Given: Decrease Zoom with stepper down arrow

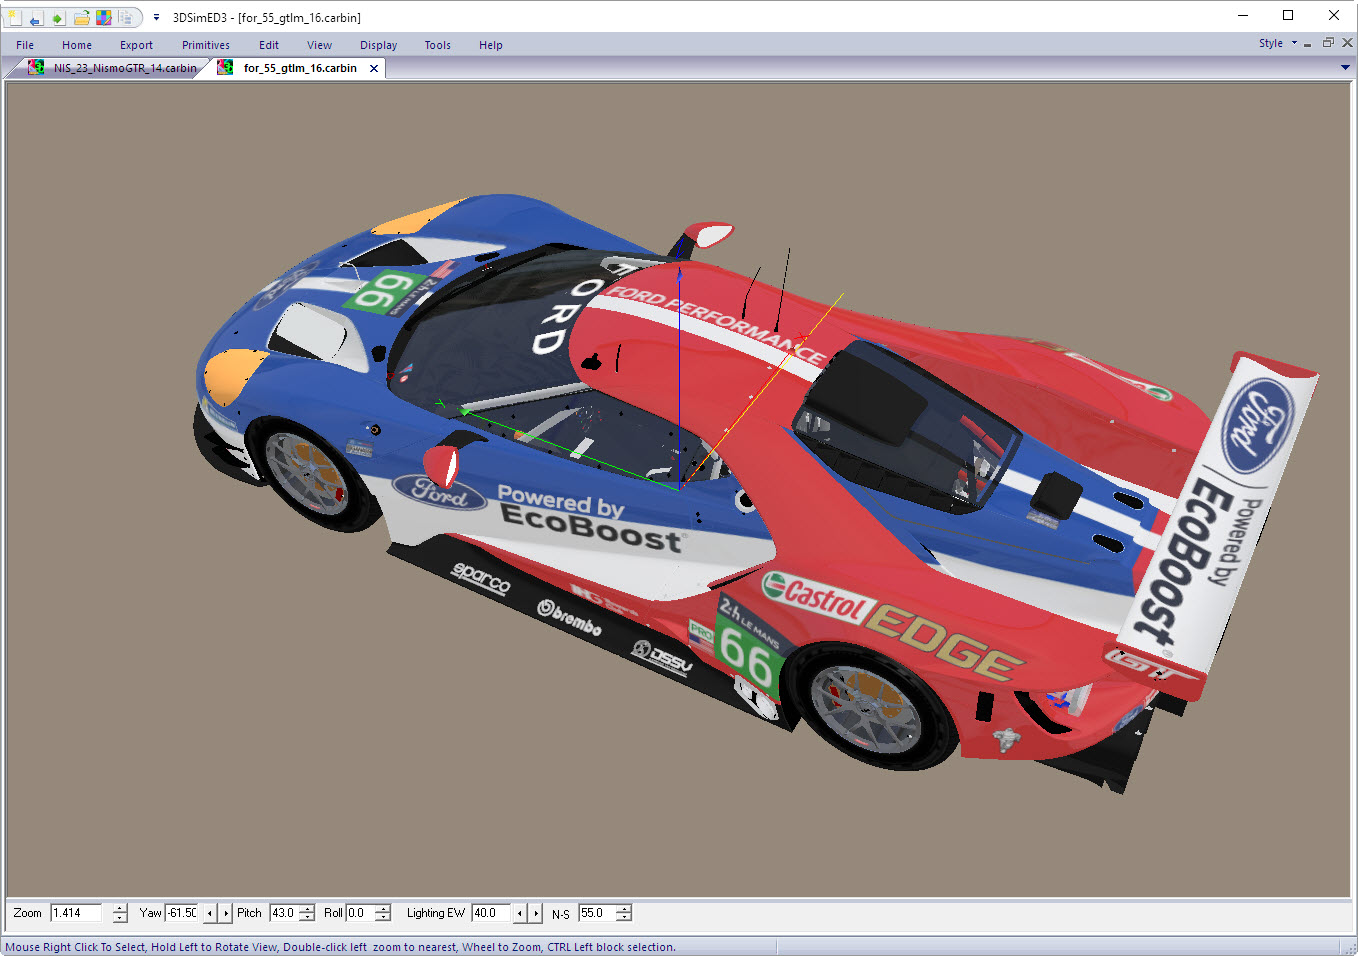Looking at the screenshot, I should coord(120,918).
